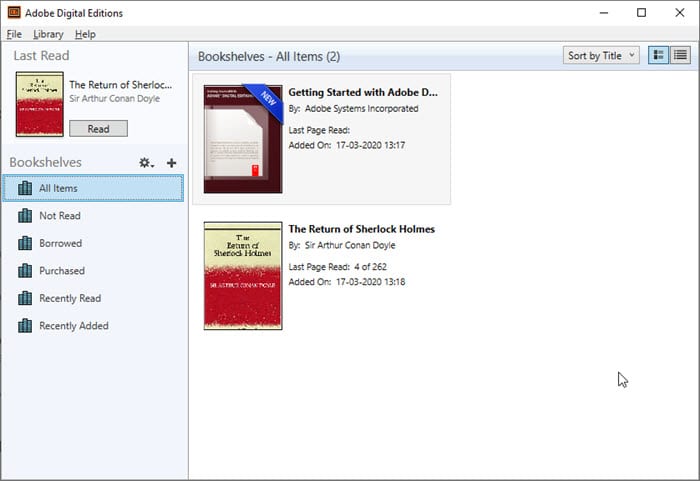Select the Purchased bookshelf
Screen dimensions: 700x482
click(x=93, y=271)
